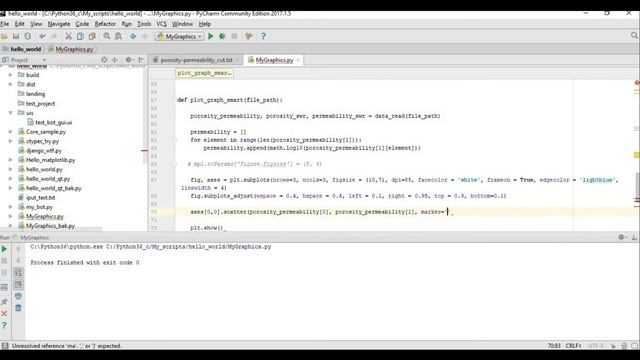Expand the dist folder

point(11,84)
